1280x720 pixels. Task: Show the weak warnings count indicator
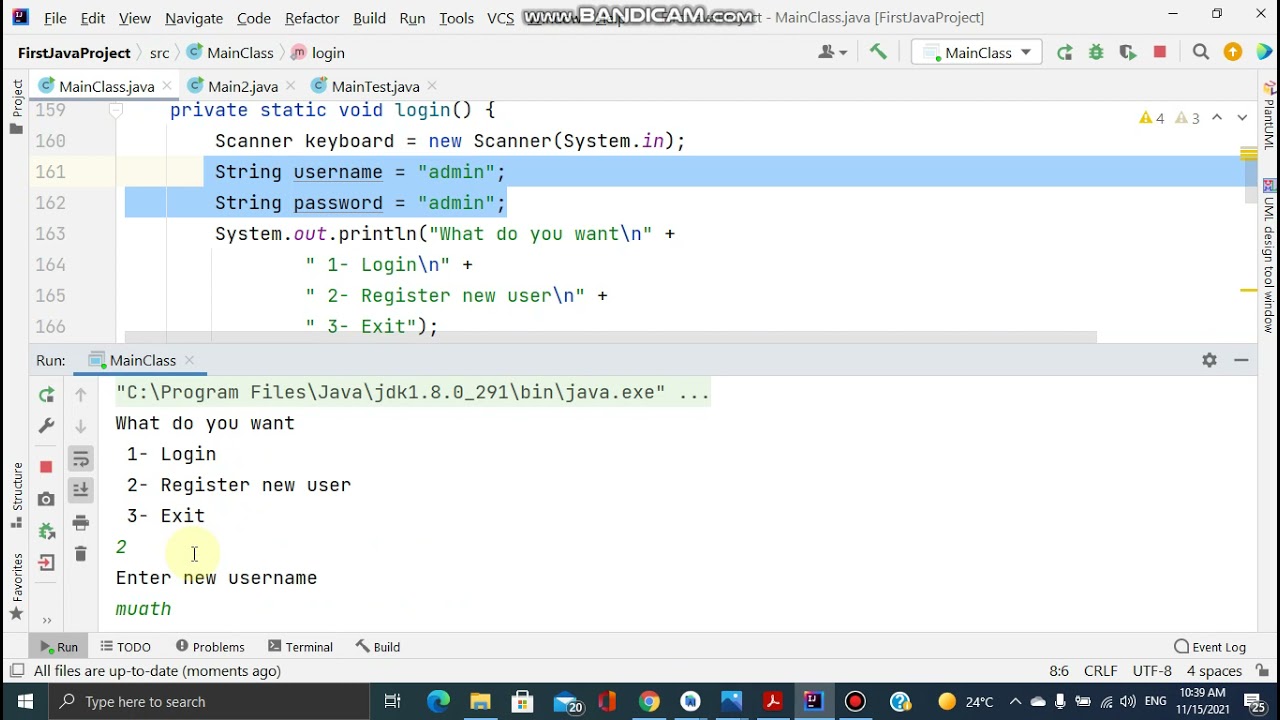1187,118
